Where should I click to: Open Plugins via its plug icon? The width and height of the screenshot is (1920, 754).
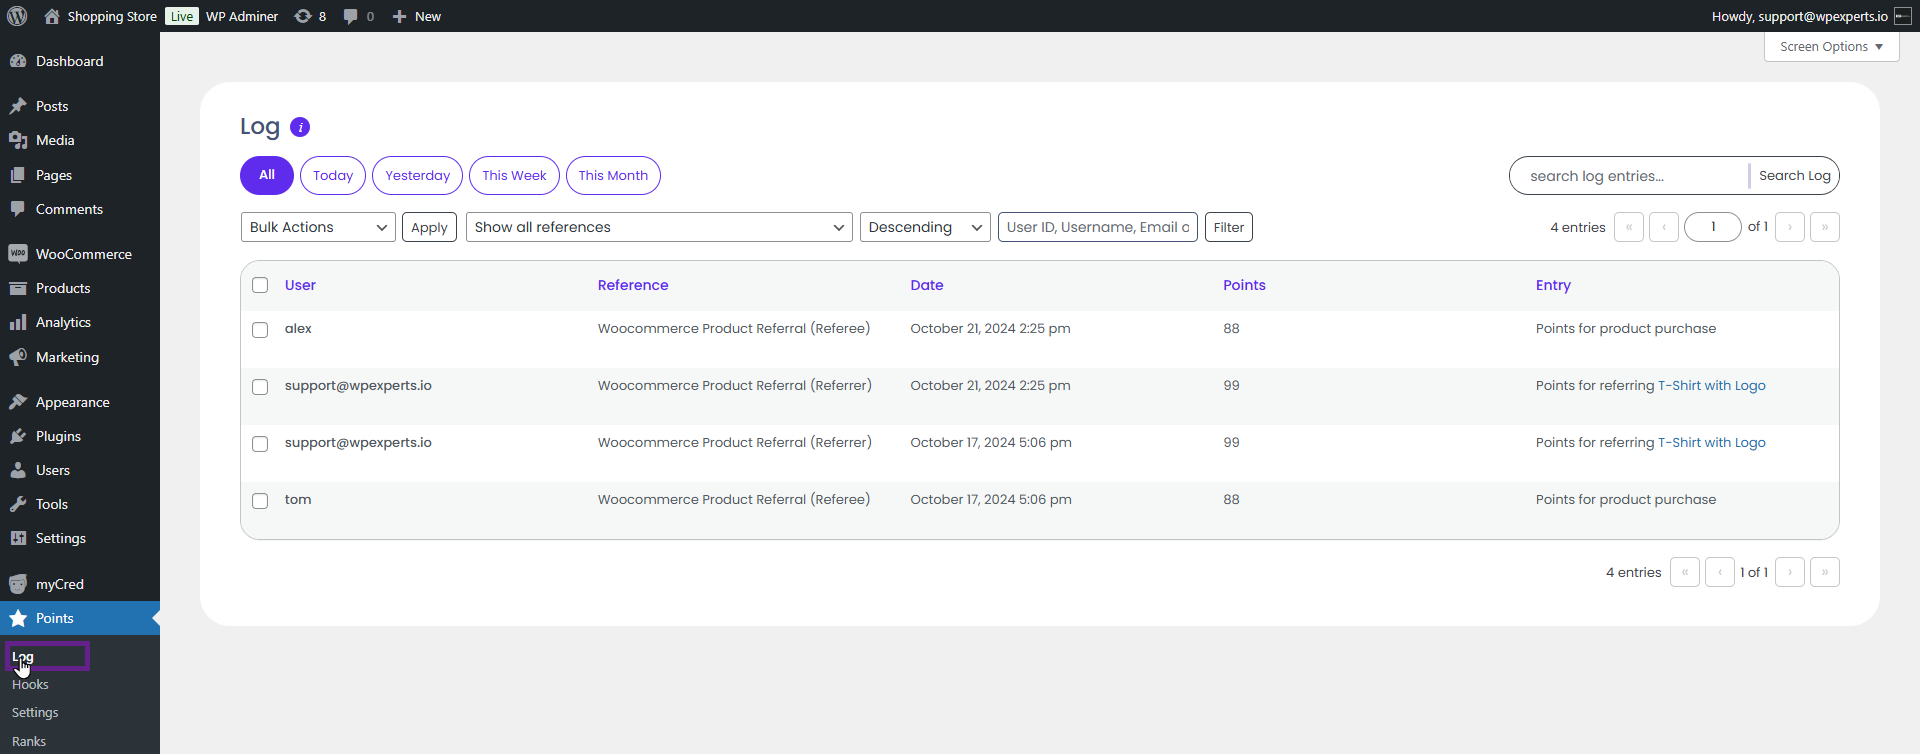point(18,436)
